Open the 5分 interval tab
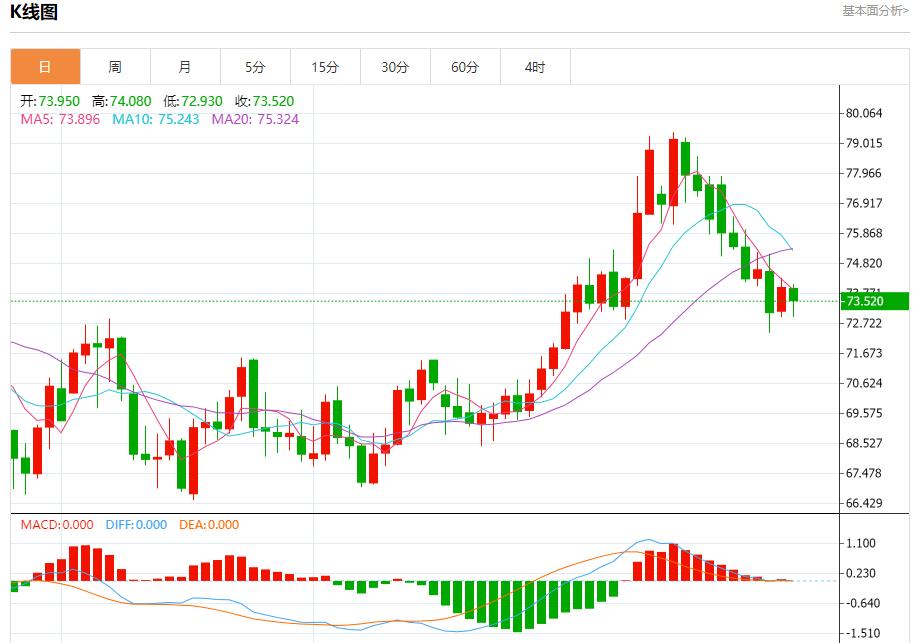The width and height of the screenshot is (915, 643). tap(255, 67)
